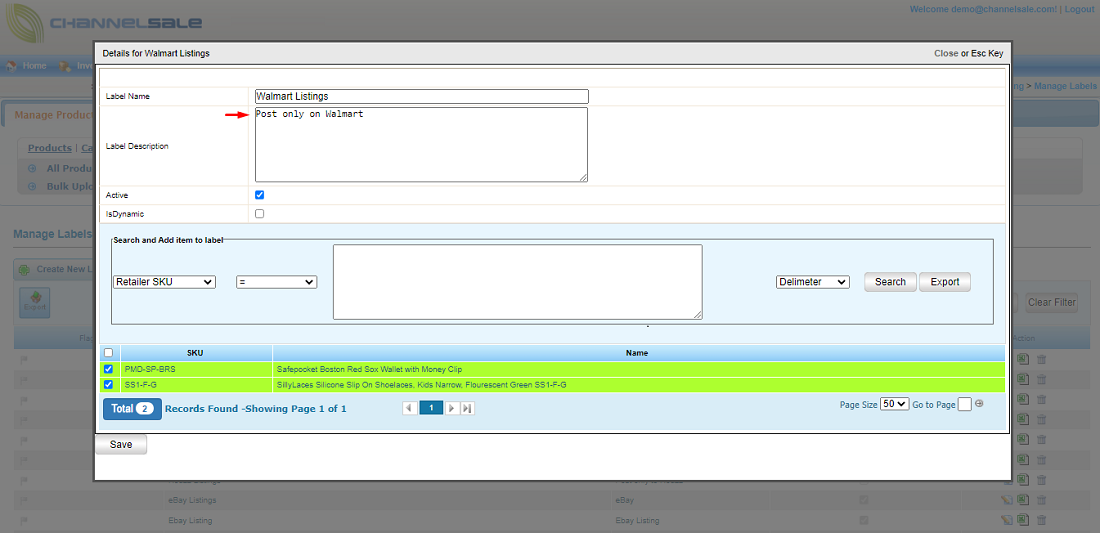Open the Retailer SKU dropdown

(164, 282)
